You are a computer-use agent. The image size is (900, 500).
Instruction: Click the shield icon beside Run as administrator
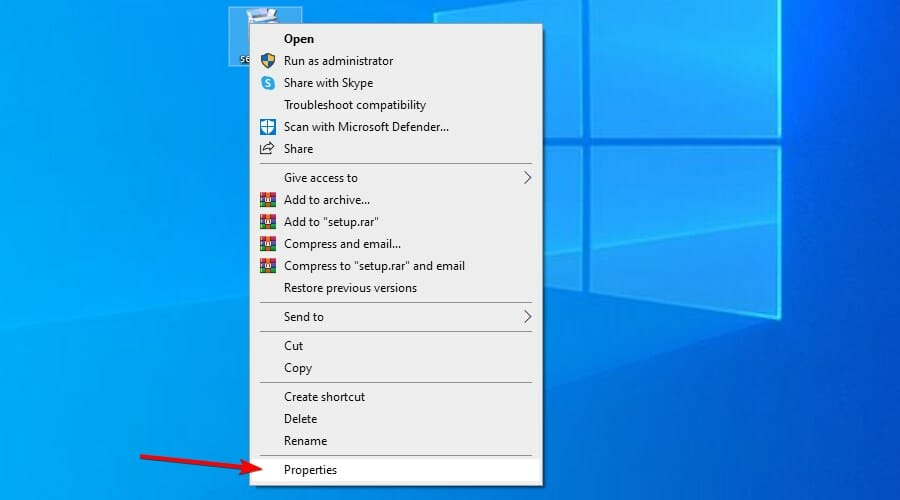coord(267,61)
